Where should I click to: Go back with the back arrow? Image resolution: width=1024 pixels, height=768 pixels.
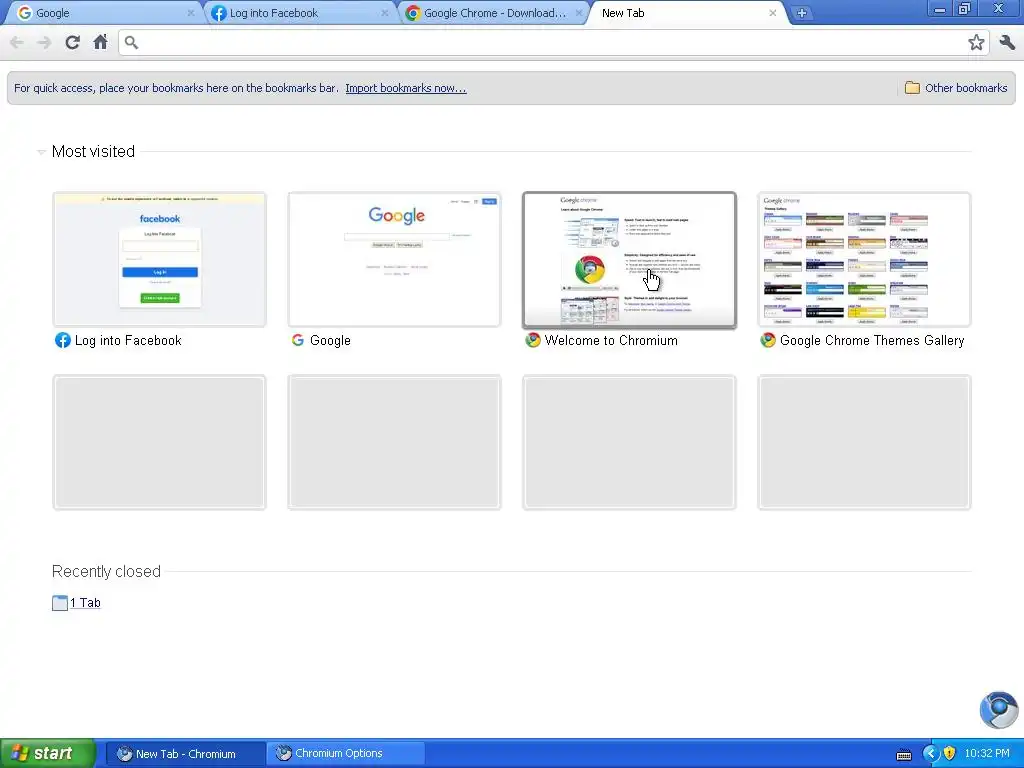[17, 42]
